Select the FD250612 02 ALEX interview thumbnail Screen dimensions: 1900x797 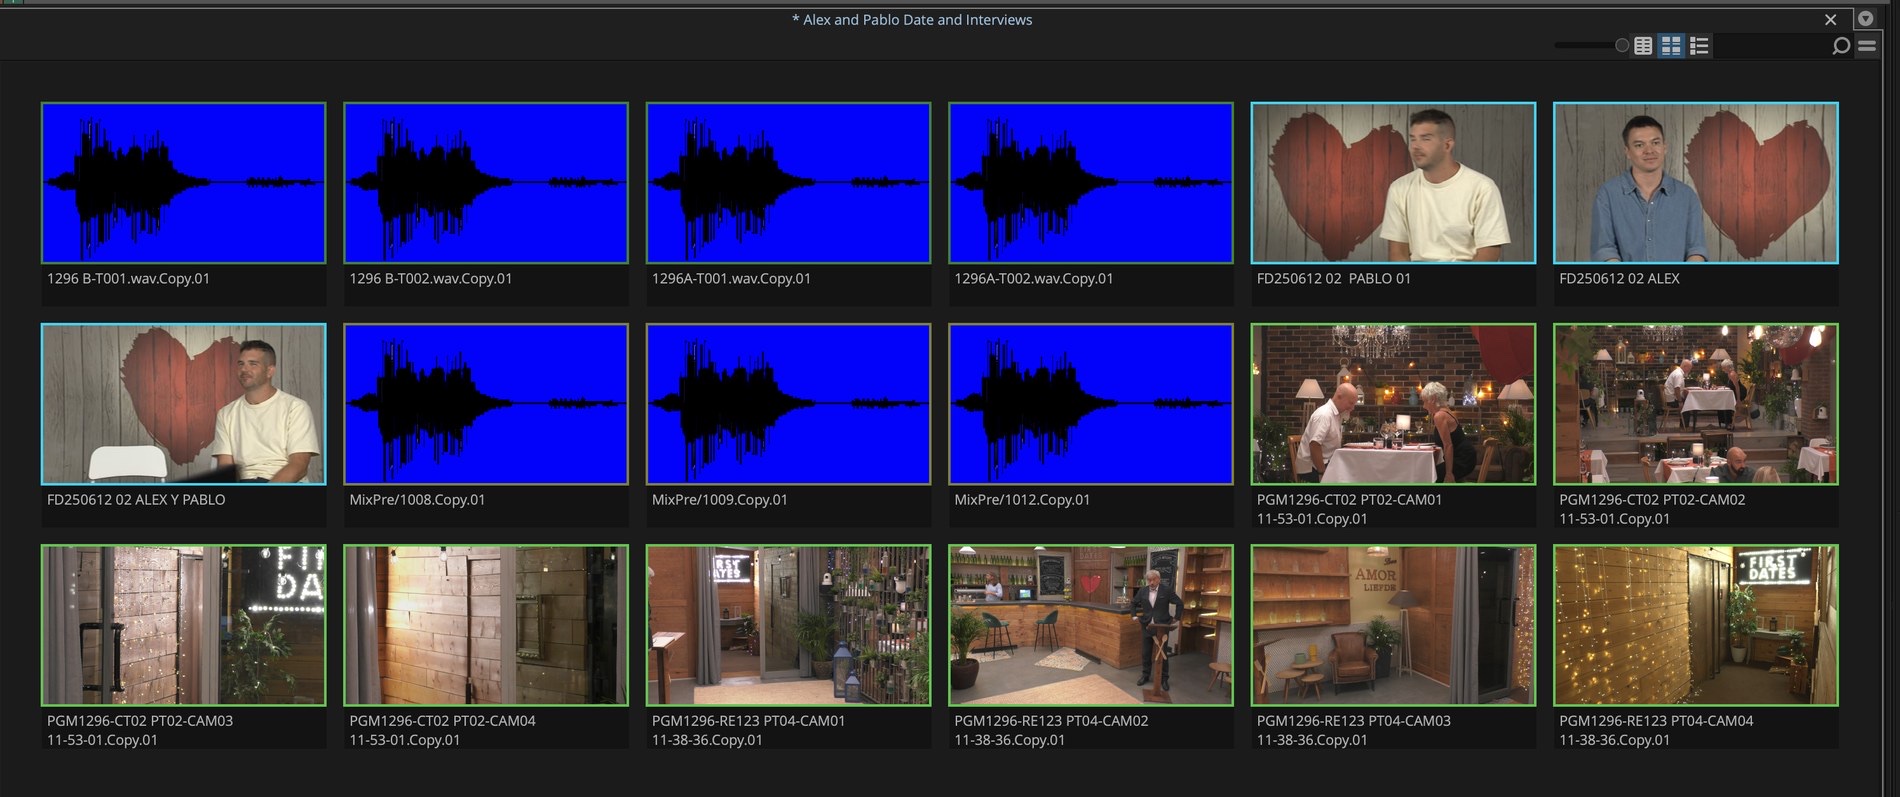click(x=1696, y=183)
